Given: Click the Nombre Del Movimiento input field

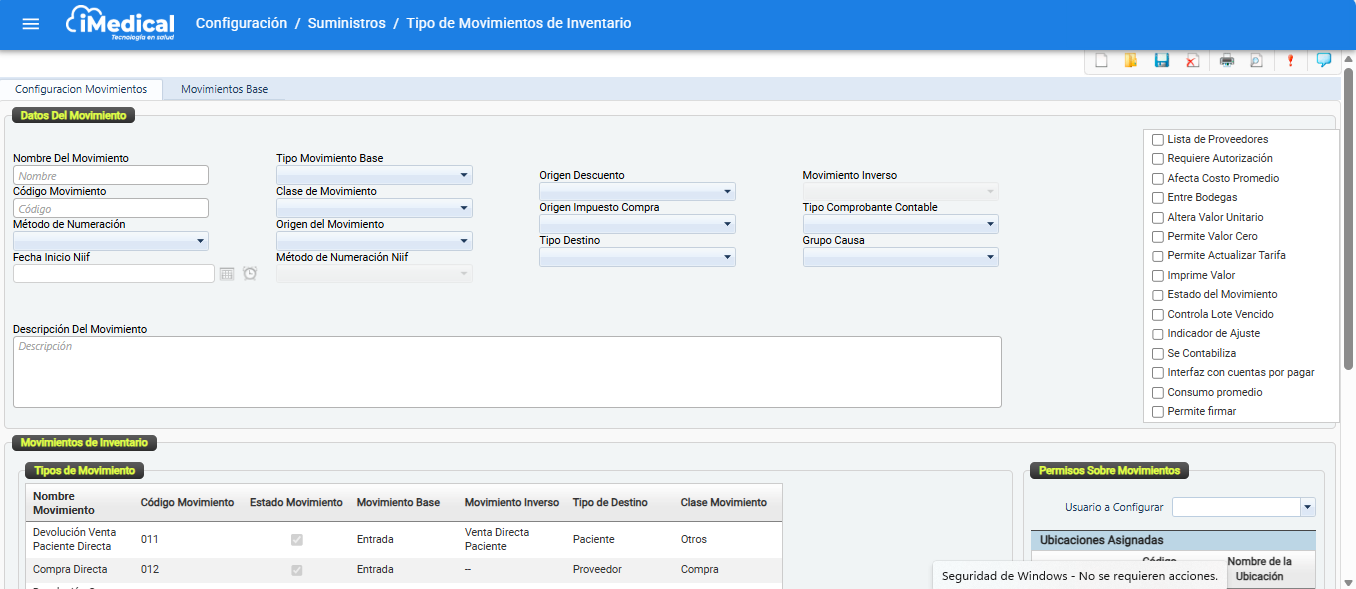Looking at the screenshot, I should 111,176.
